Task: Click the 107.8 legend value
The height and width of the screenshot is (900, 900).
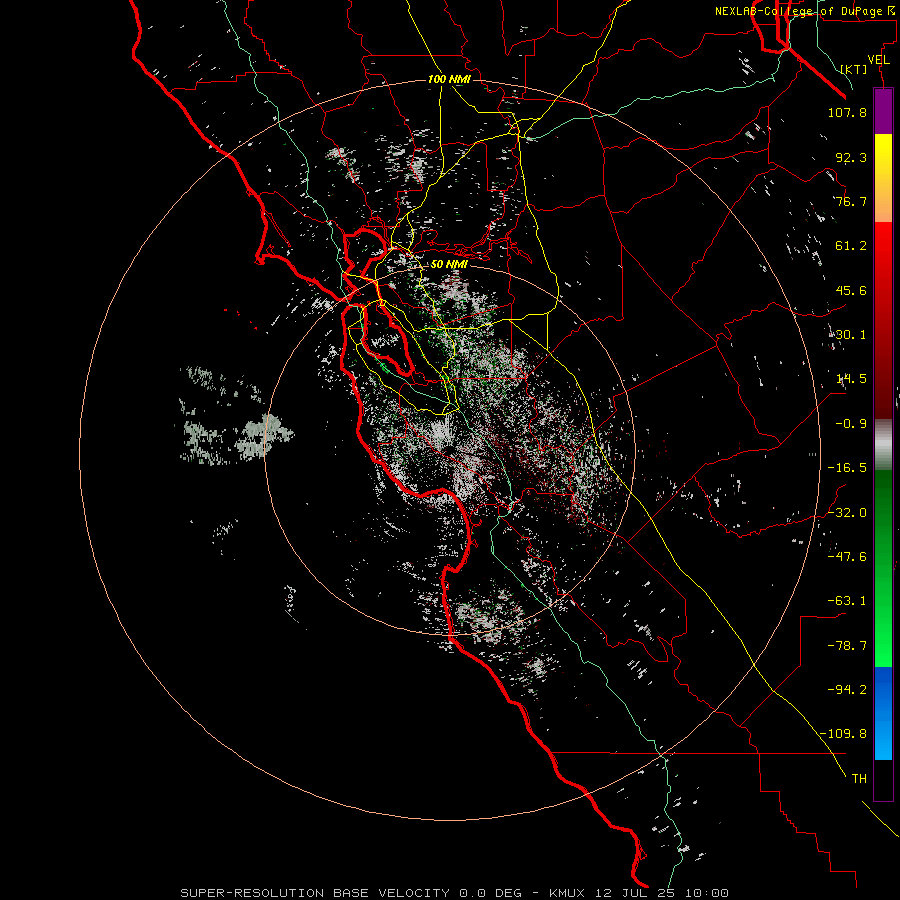Action: (847, 112)
